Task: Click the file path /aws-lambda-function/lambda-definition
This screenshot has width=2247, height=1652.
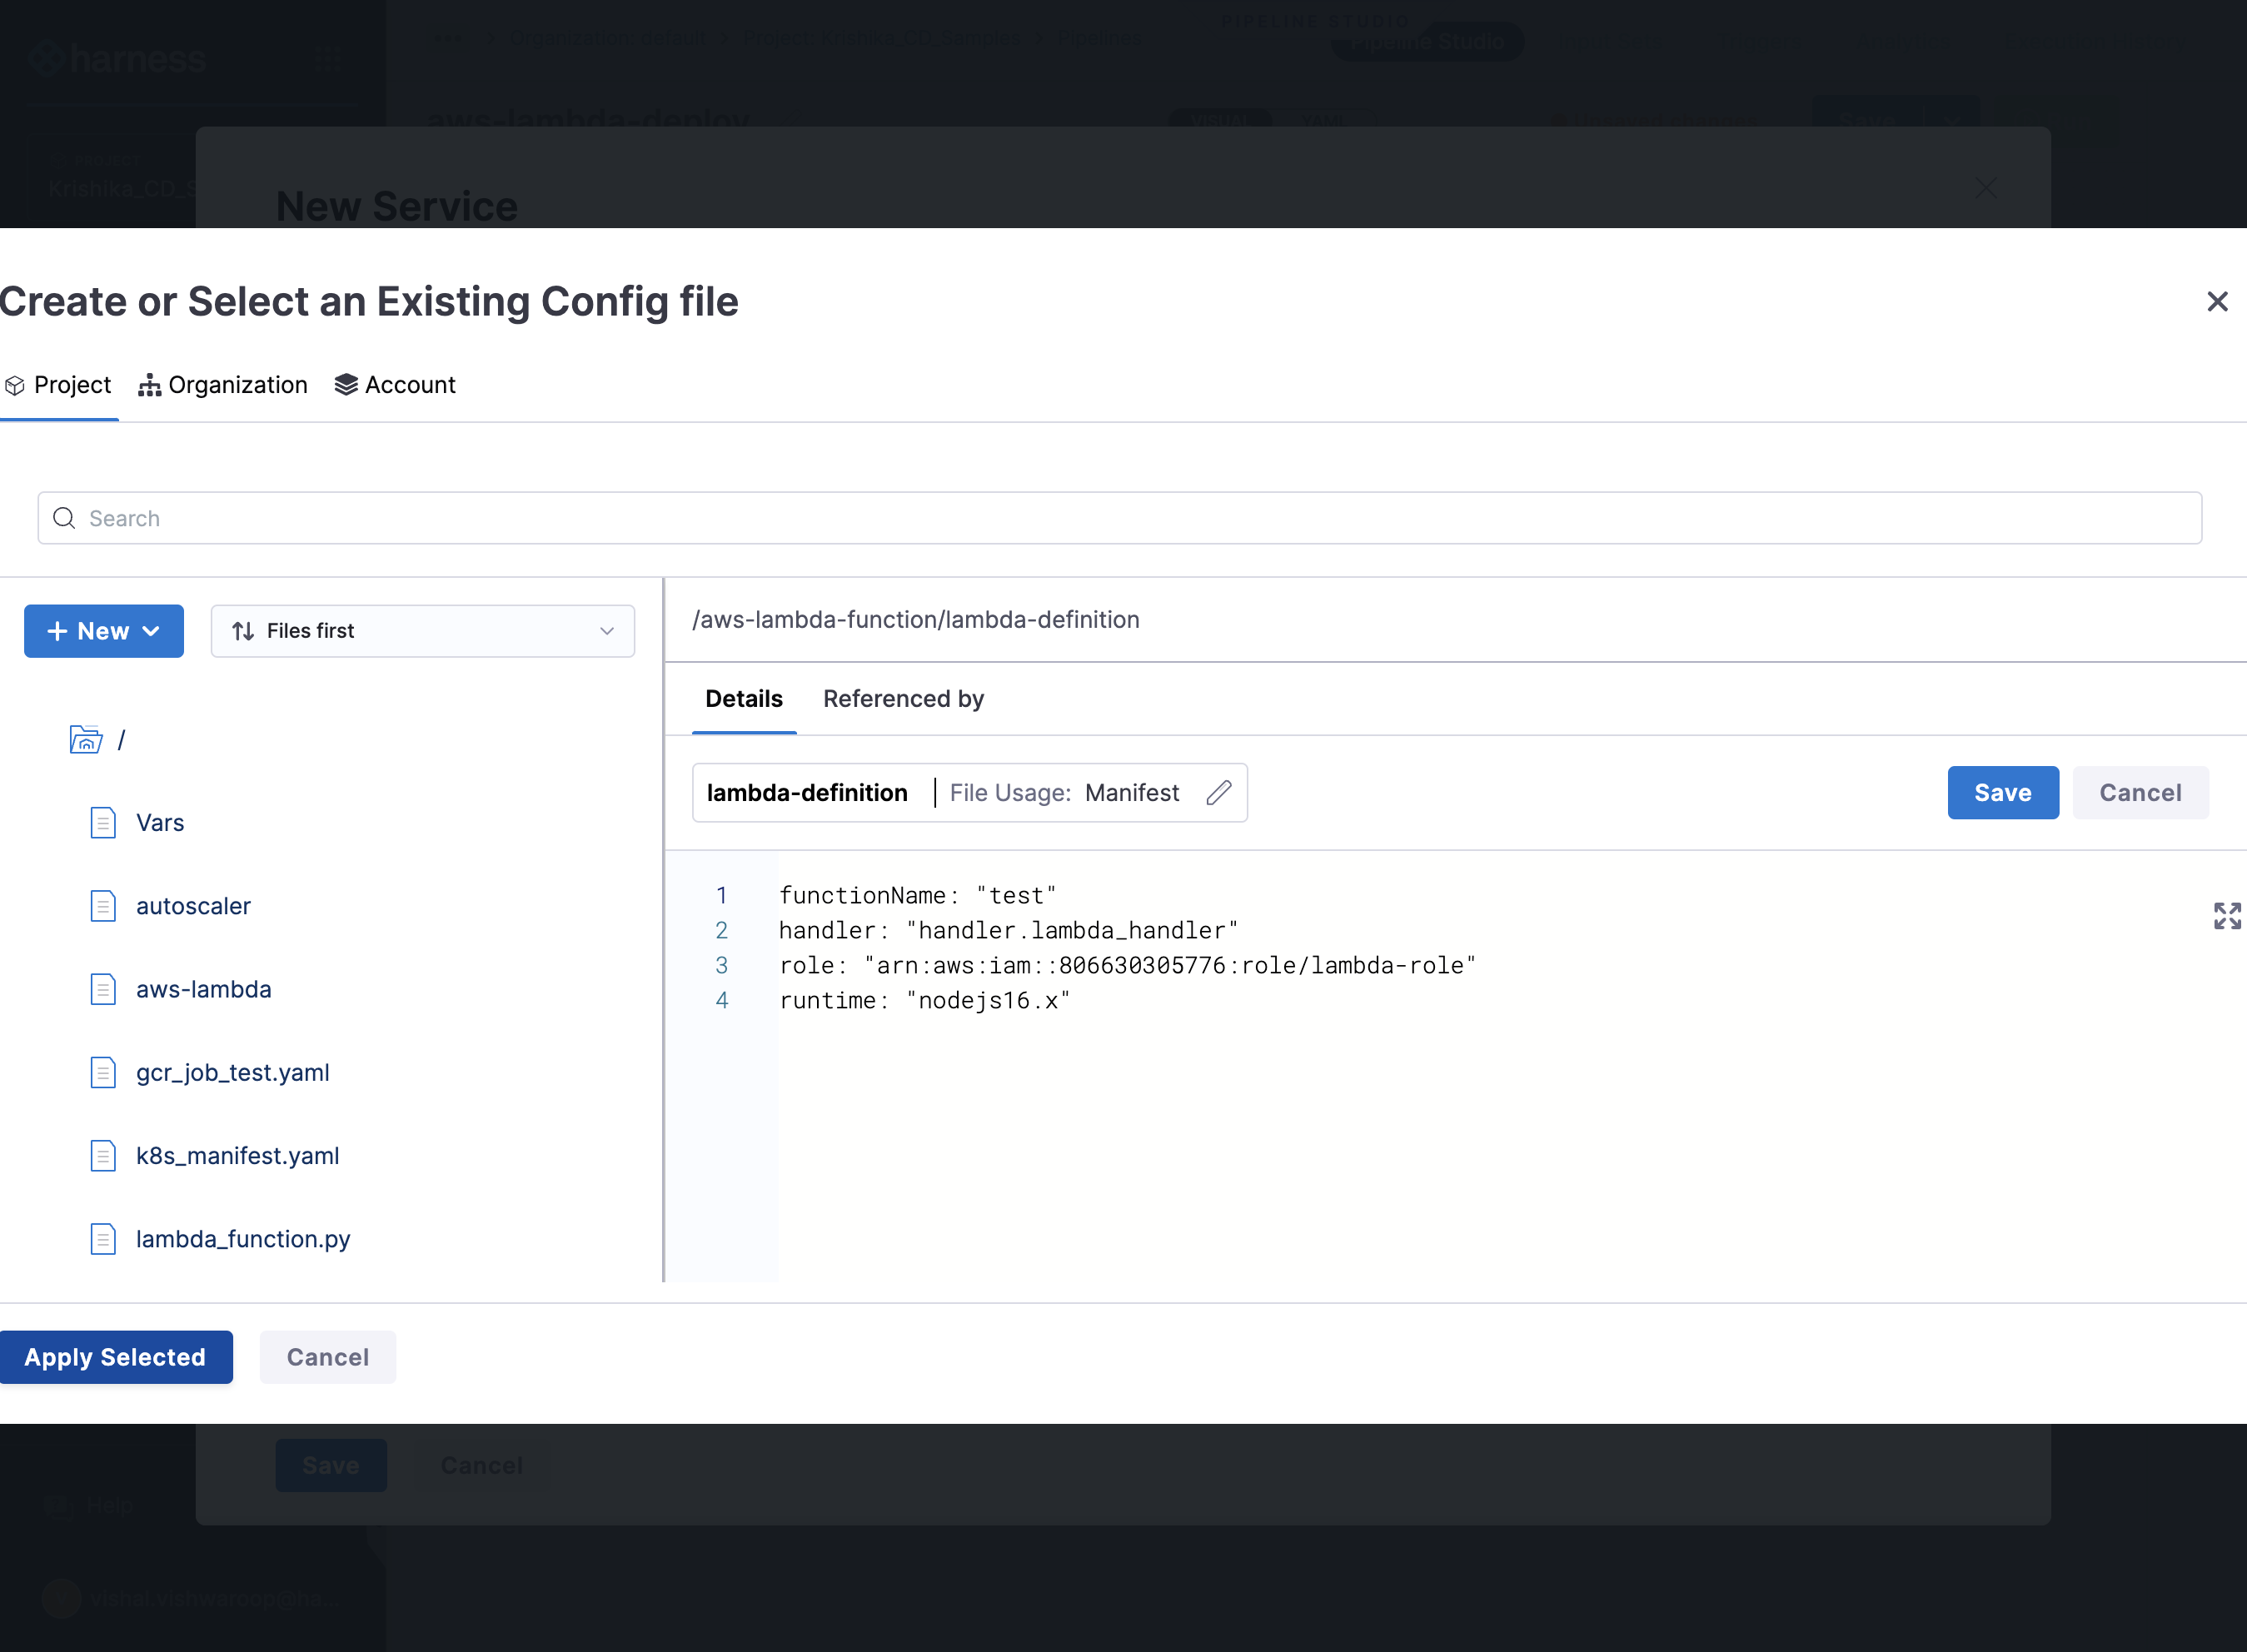Action: pyautogui.click(x=916, y=620)
